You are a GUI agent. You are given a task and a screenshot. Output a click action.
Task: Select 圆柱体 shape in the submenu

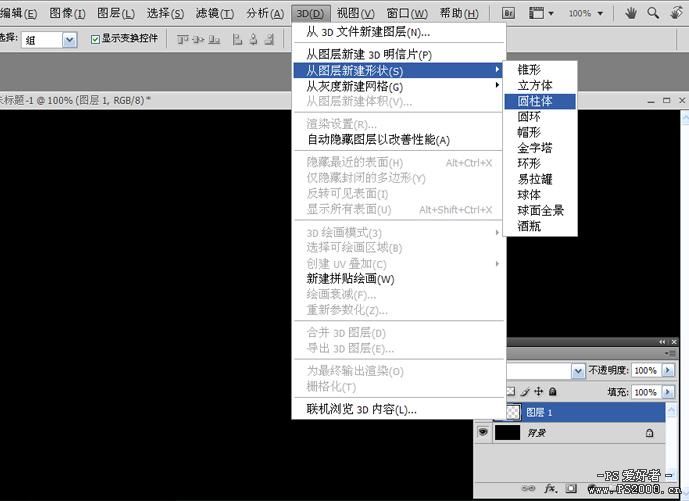click(x=540, y=101)
